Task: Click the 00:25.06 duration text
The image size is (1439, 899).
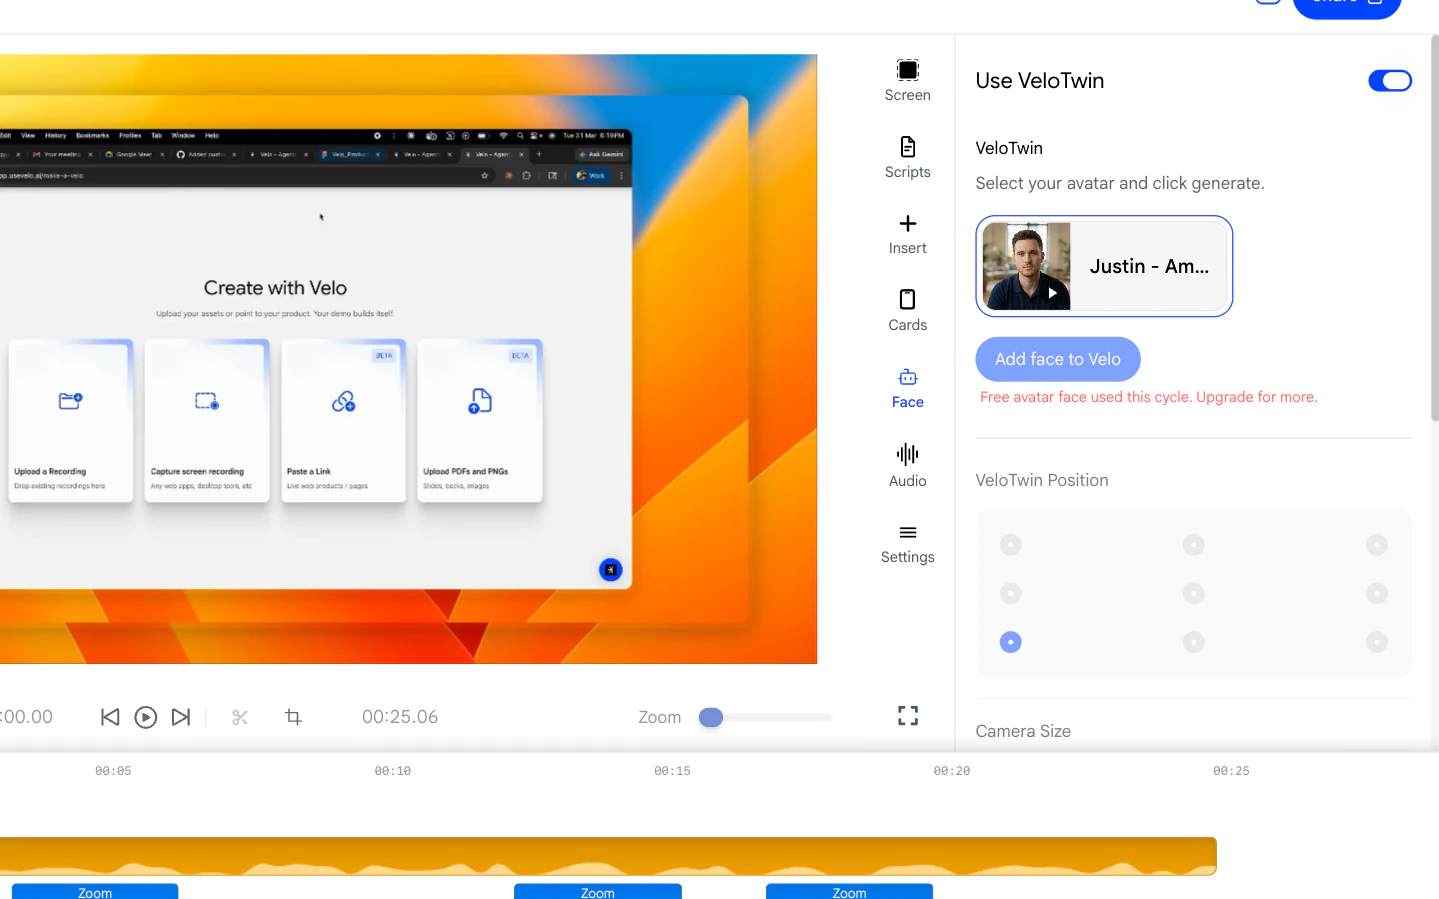Action: 400,717
